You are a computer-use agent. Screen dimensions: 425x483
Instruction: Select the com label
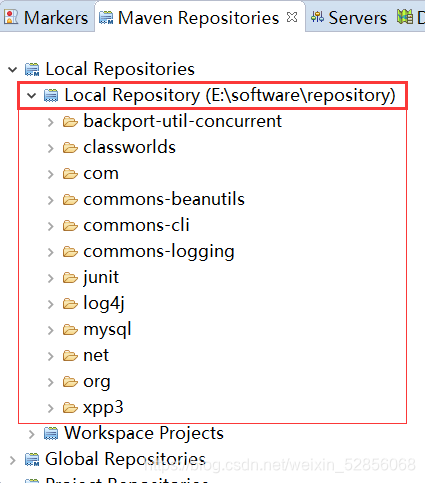(101, 174)
